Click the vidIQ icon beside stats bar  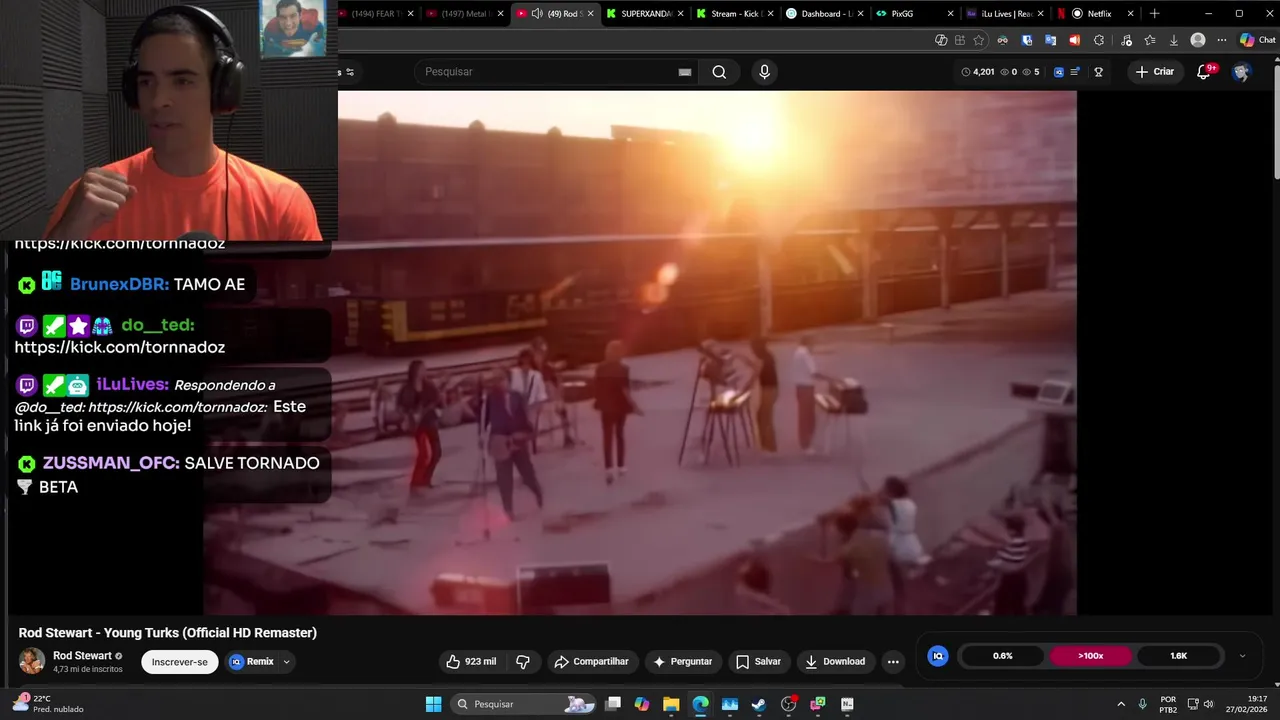point(937,656)
